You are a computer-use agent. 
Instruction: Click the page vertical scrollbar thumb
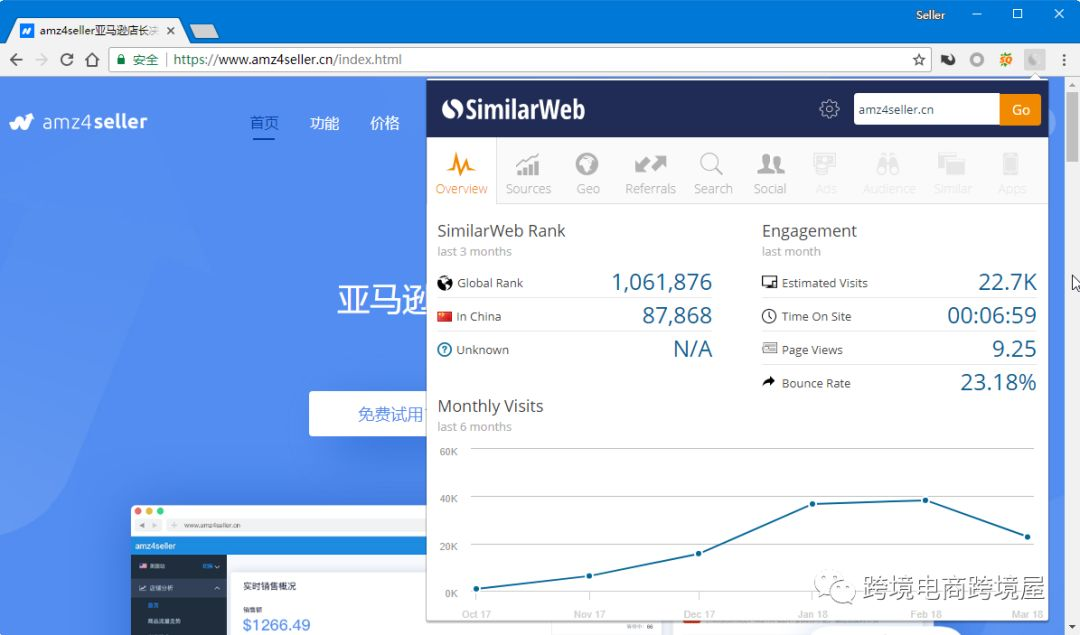1072,126
